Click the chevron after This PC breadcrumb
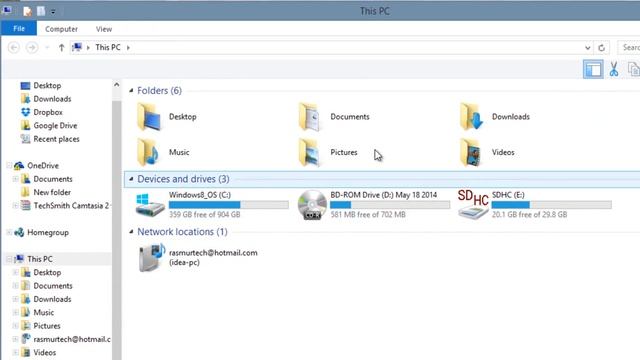 (128, 48)
